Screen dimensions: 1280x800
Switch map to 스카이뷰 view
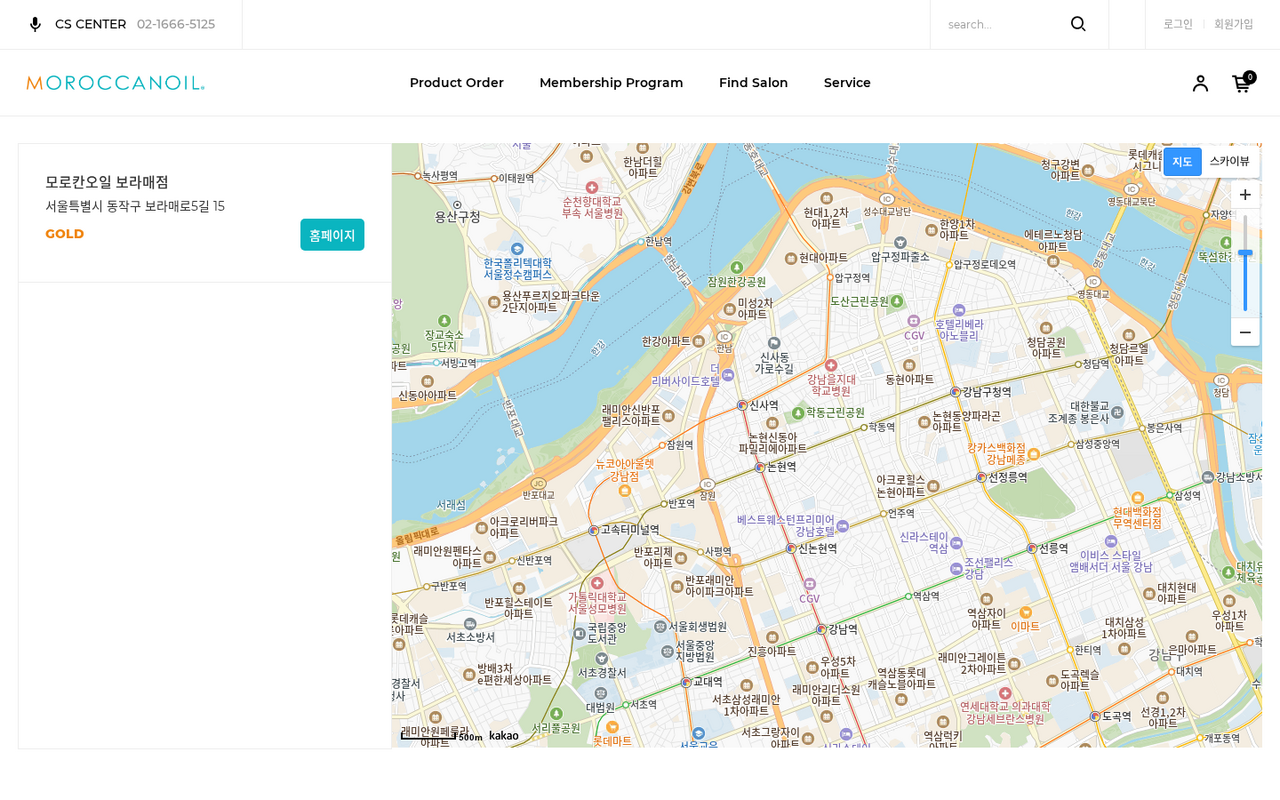click(x=1229, y=162)
